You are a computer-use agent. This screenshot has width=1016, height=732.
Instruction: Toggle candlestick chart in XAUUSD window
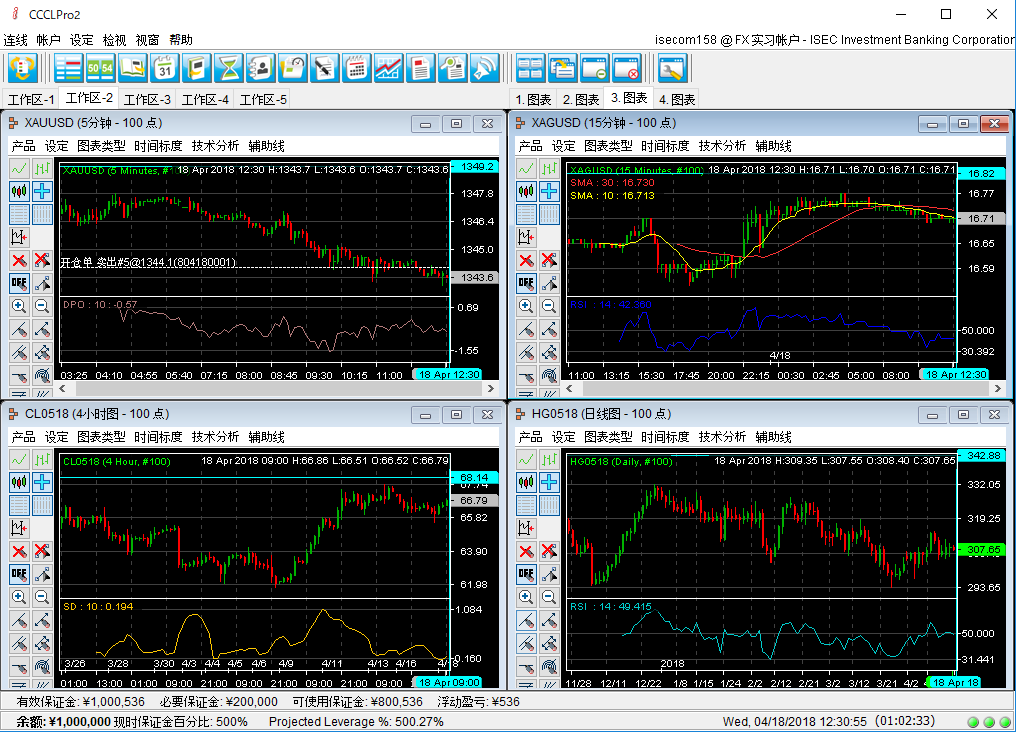(x=19, y=191)
